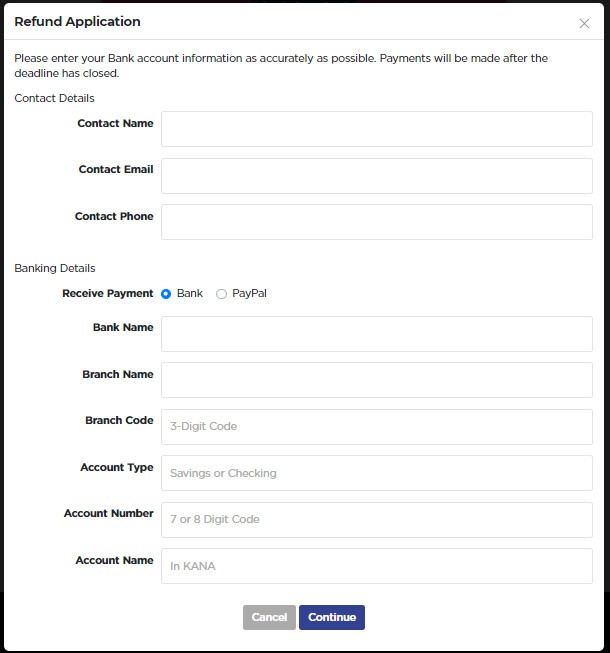Click the Savings or Checking Account Type field
This screenshot has width=610, height=653.
377,473
